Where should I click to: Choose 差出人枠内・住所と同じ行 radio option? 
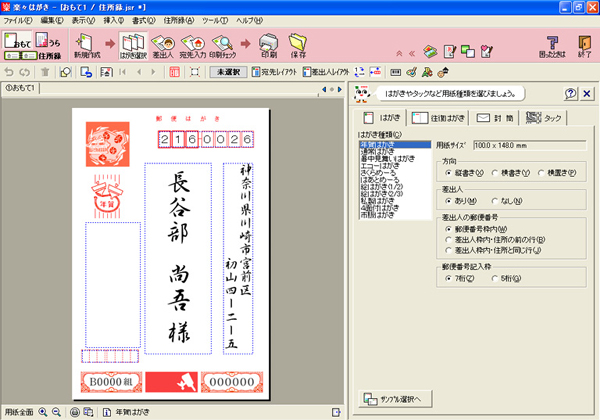(x=448, y=250)
